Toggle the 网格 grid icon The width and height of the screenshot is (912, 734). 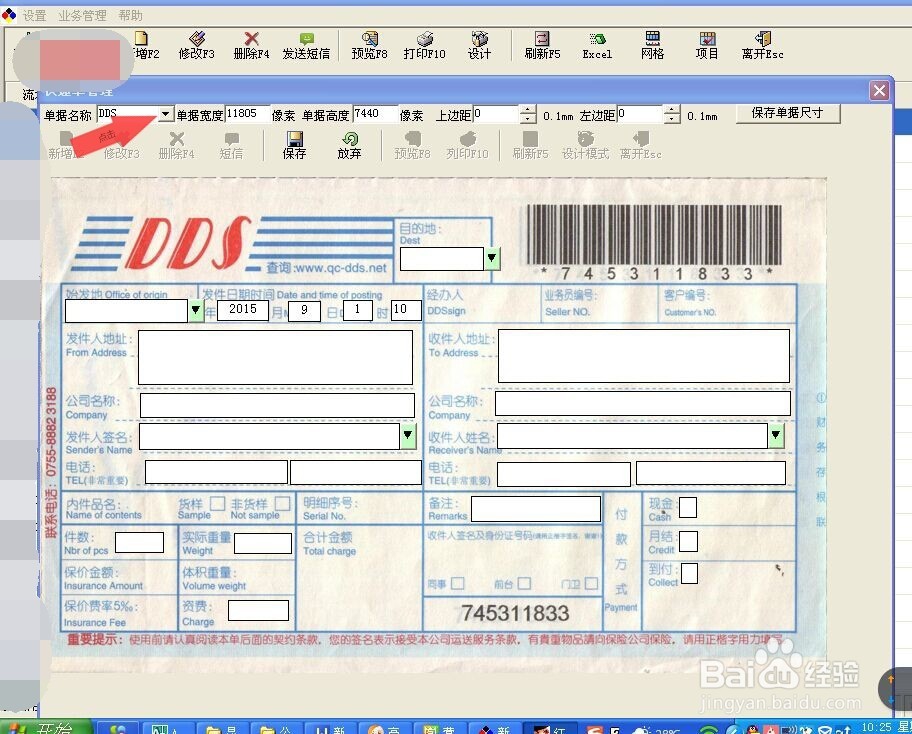pos(653,45)
